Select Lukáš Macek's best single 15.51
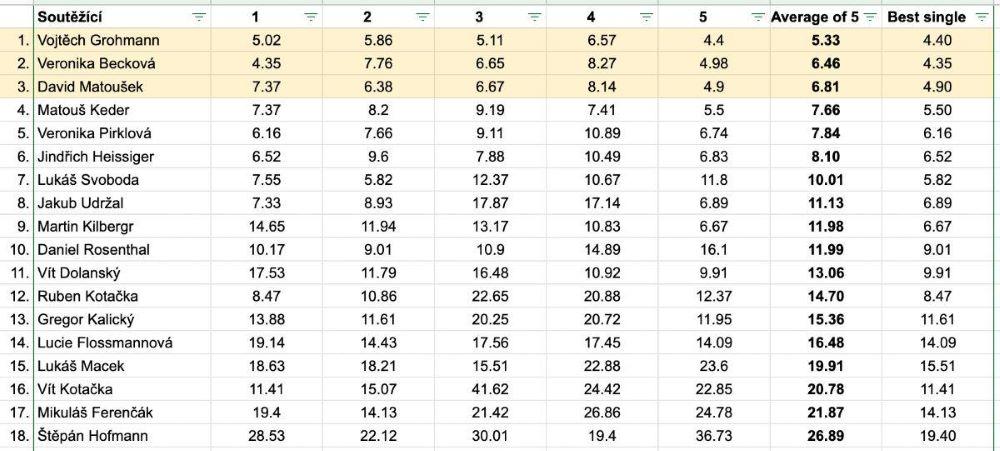1000x451 pixels. [x=937, y=366]
